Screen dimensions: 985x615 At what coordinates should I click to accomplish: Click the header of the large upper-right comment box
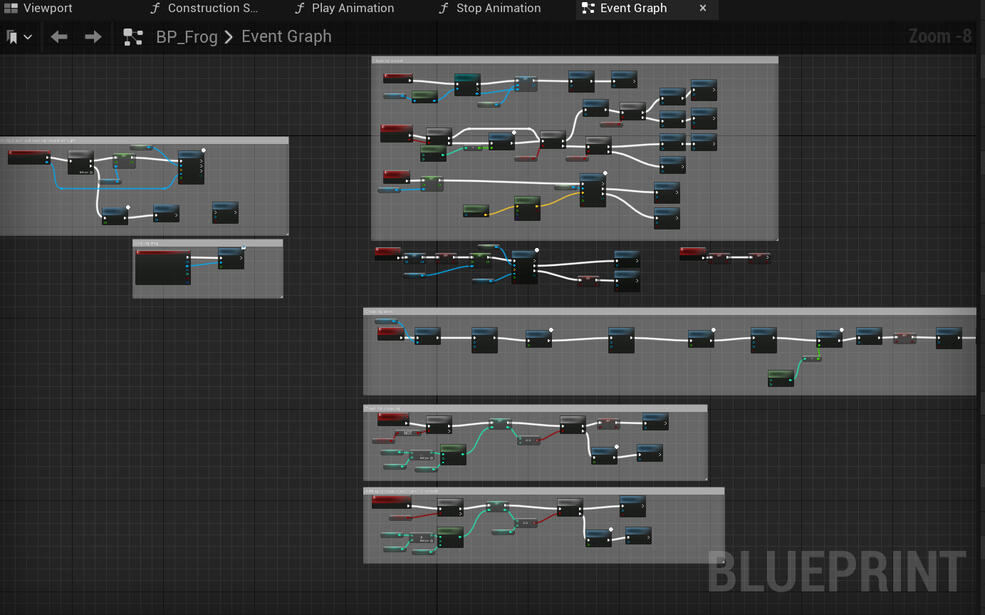click(x=575, y=60)
